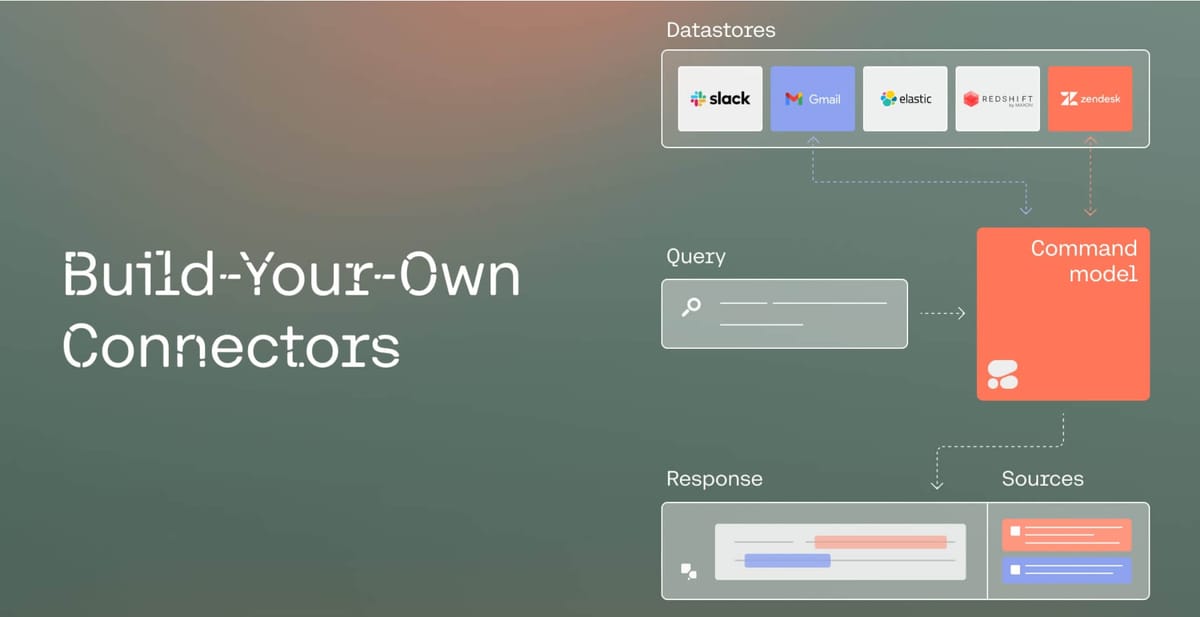Open the Redshift datastore tile
The height and width of the screenshot is (617, 1200).
pyautogui.click(x=998, y=99)
